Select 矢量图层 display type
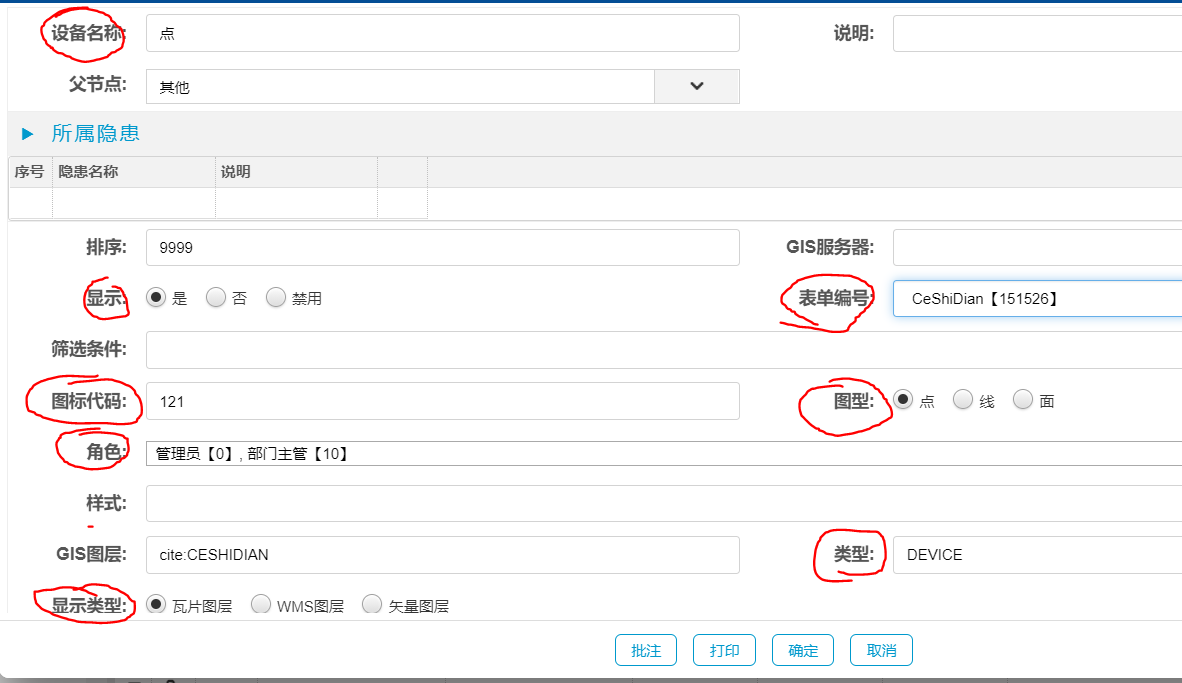The height and width of the screenshot is (683, 1182). (372, 605)
